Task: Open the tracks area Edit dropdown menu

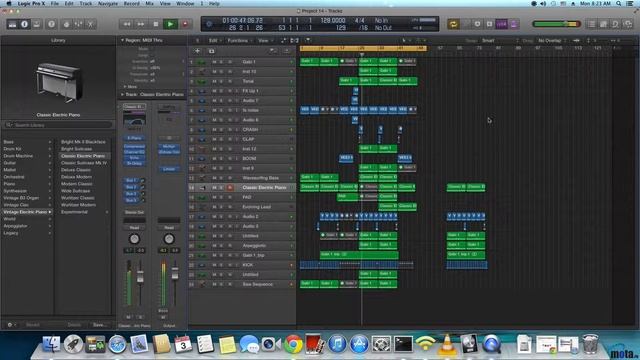Action: [214, 40]
